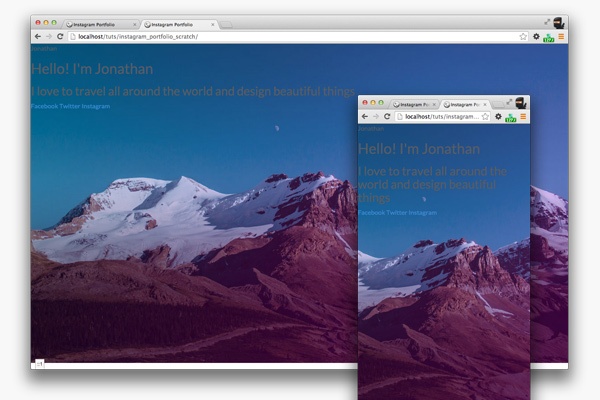The width and height of the screenshot is (600, 400).
Task: Open orange Chrome menu in large window
Action: (561, 36)
